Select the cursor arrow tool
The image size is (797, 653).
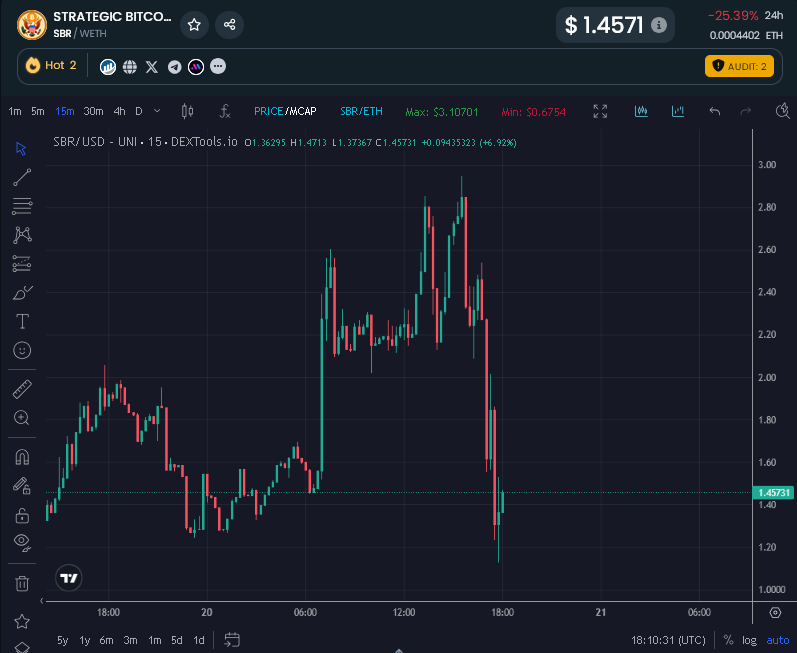(21, 148)
